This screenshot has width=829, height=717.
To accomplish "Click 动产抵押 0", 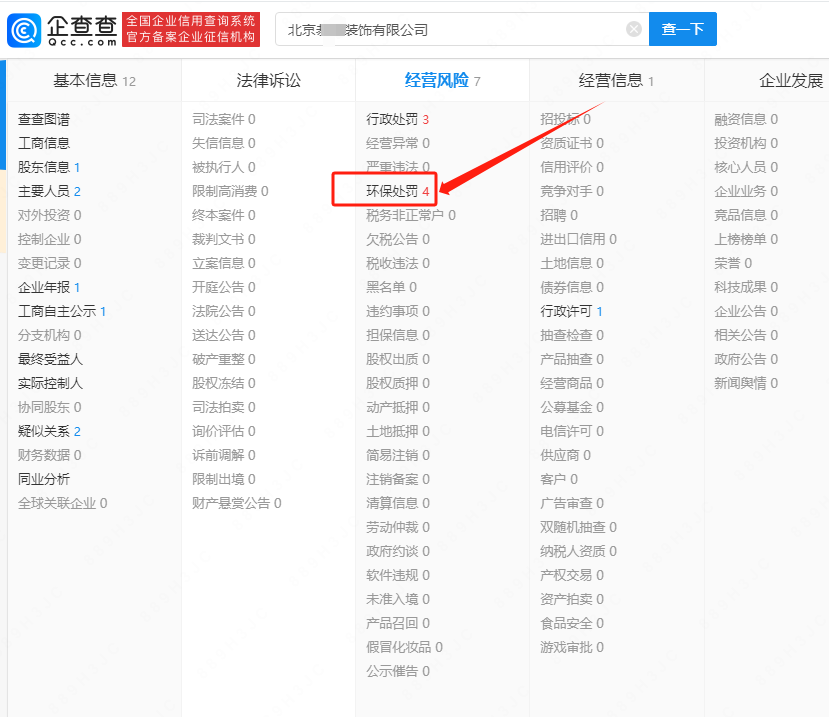I will coord(398,408).
